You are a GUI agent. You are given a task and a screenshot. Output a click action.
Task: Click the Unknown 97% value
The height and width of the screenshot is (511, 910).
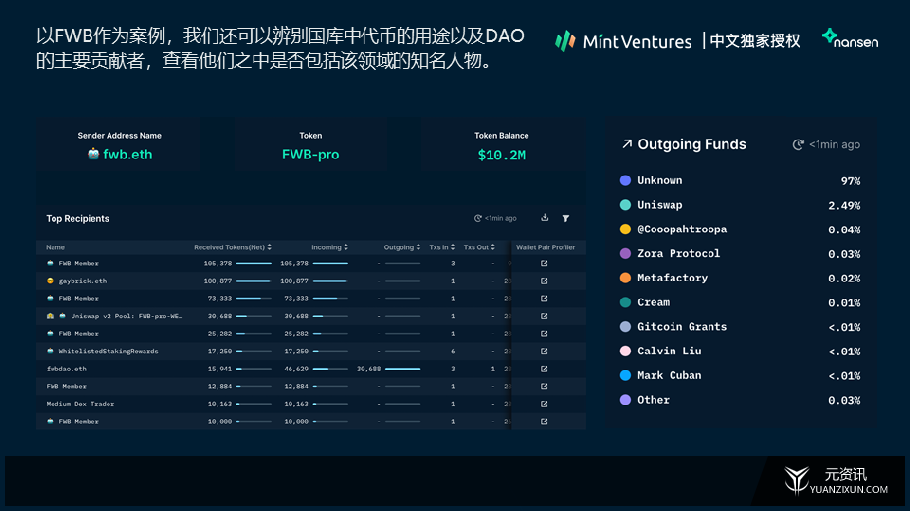click(x=850, y=181)
